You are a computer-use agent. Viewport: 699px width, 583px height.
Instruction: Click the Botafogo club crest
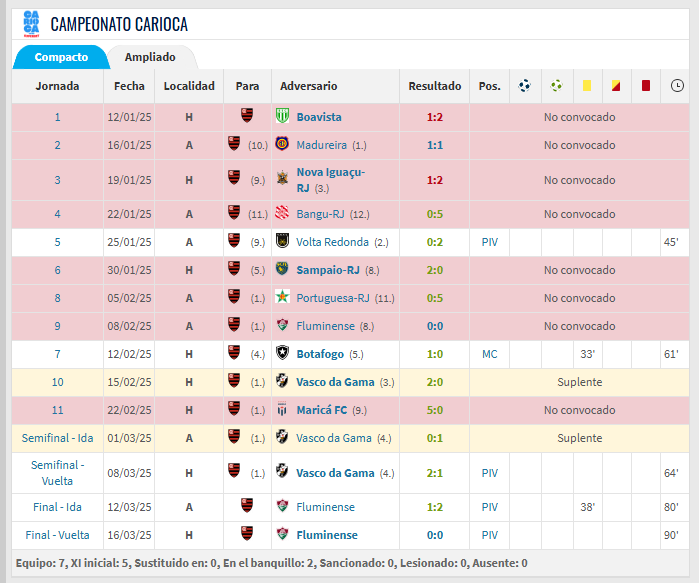pos(282,353)
